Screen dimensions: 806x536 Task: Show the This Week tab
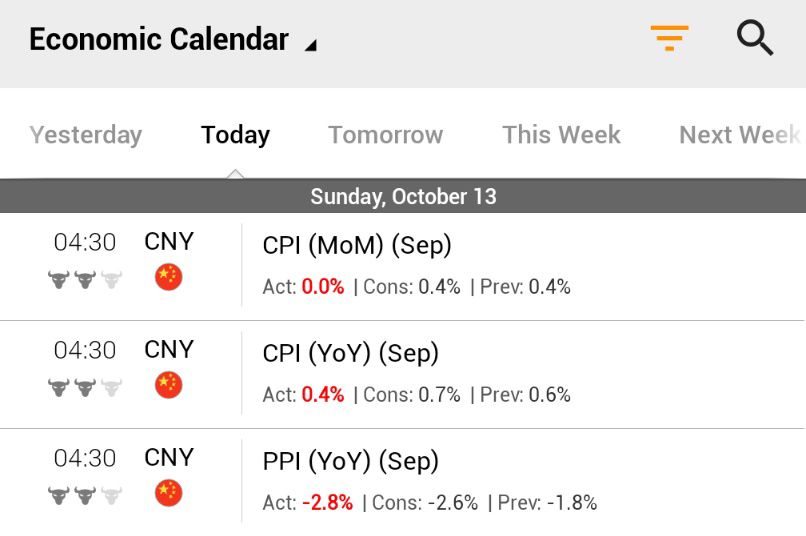[561, 135]
